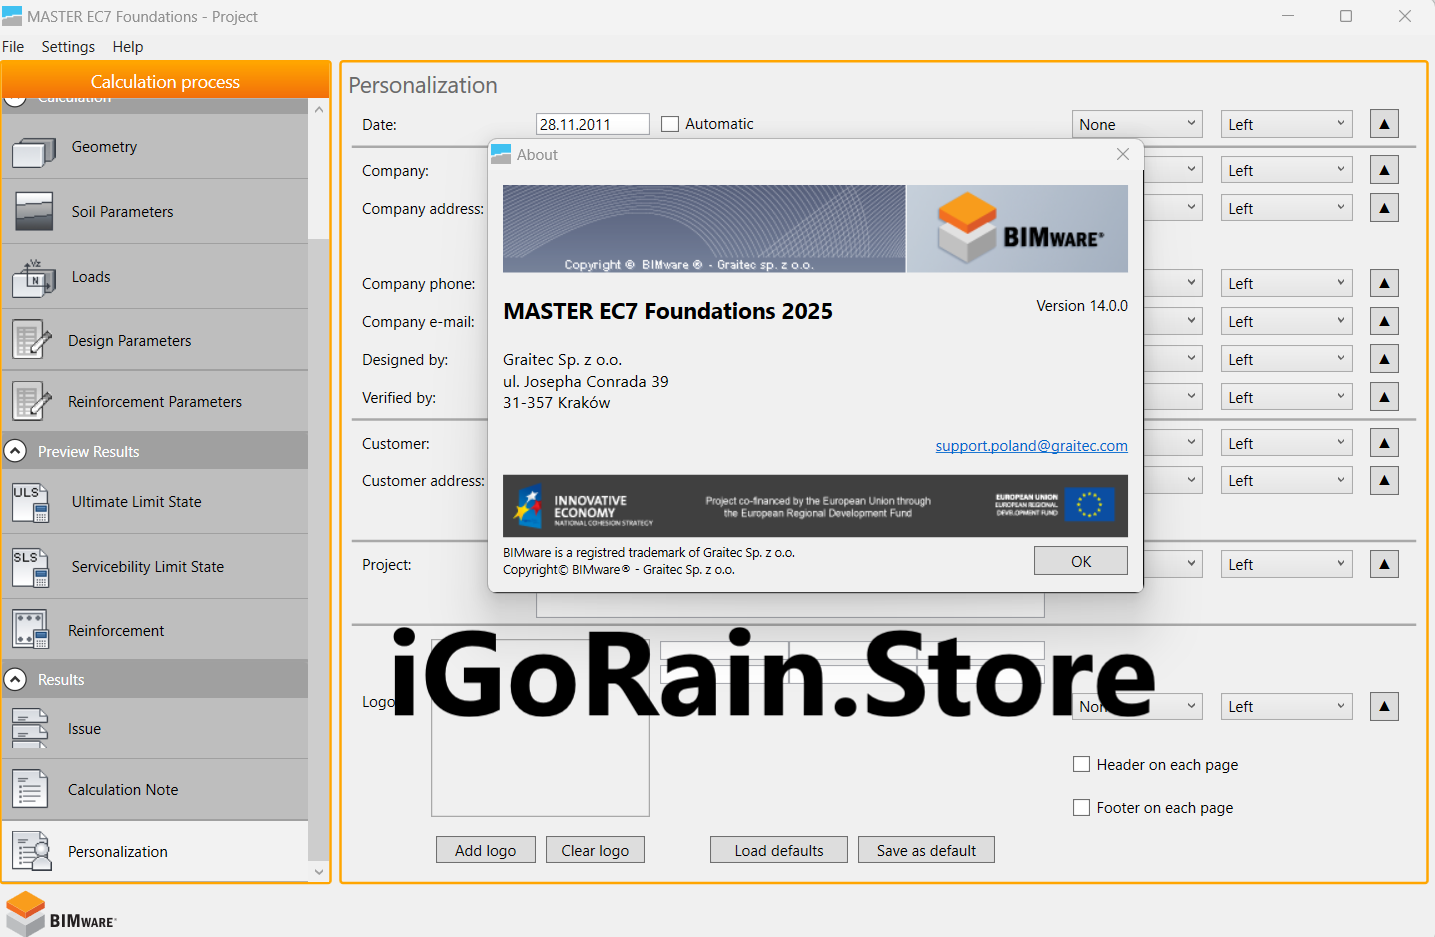Open the Settings menu

click(68, 47)
